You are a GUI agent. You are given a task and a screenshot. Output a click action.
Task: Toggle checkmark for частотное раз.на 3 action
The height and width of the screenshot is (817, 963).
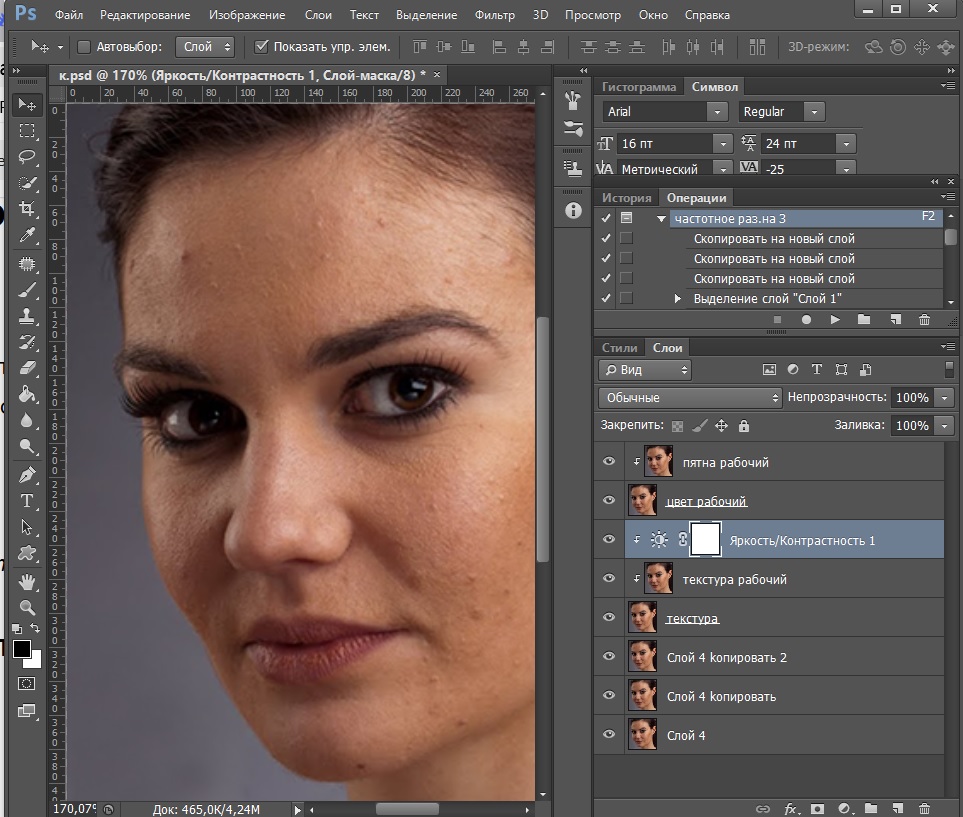[x=606, y=217]
